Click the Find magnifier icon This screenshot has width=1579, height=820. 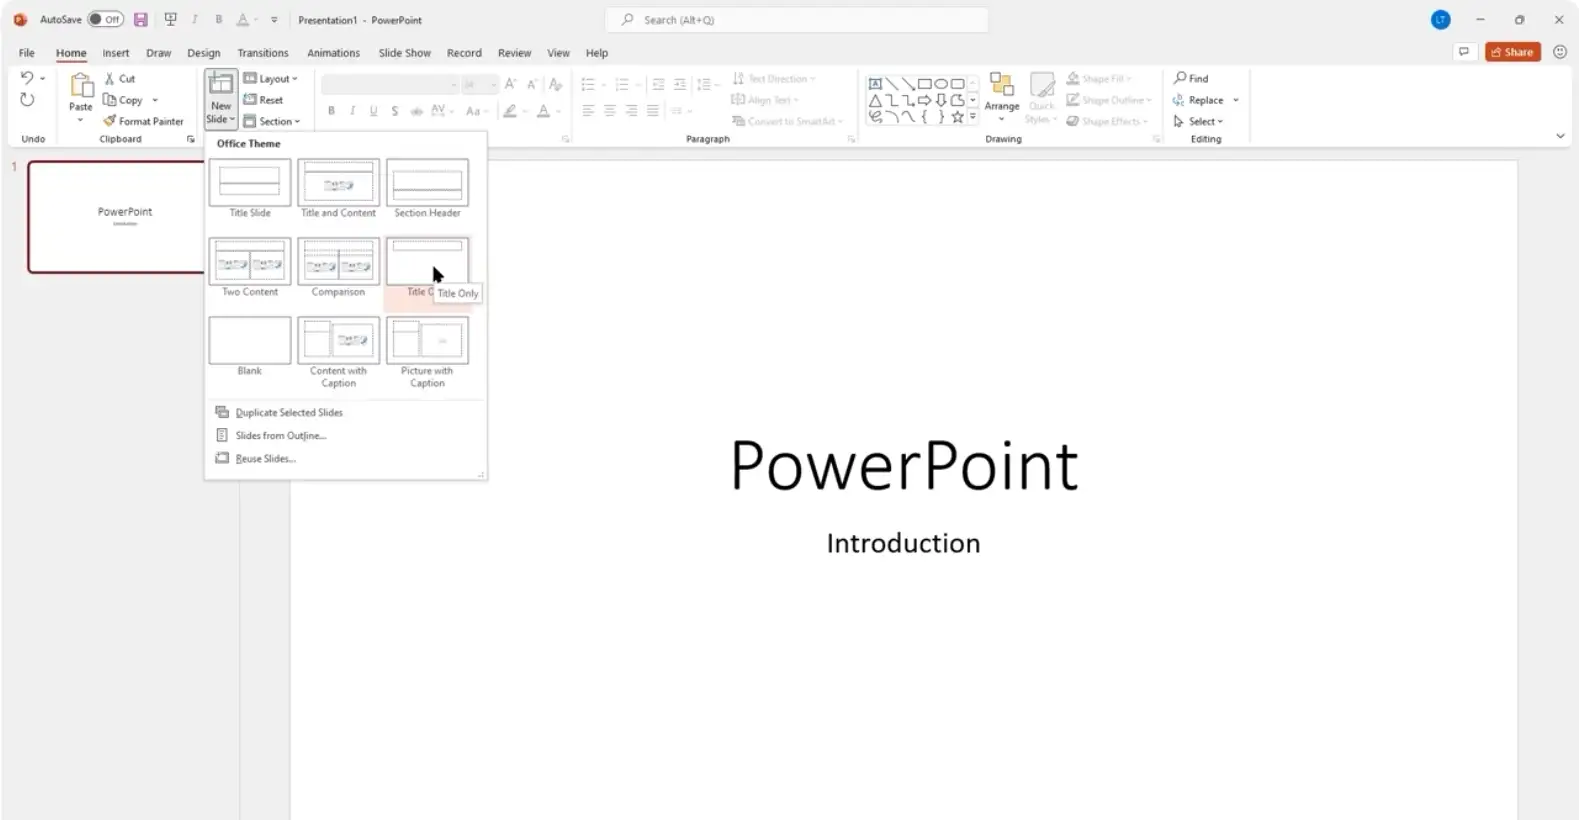pos(1181,78)
